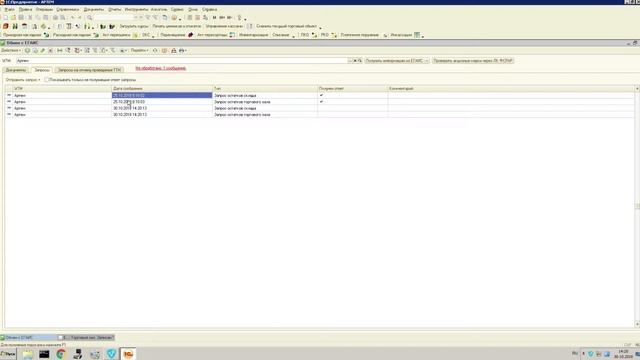Click the search text field in main toolbar
The width and height of the screenshot is (640, 360).
tap(114, 18)
